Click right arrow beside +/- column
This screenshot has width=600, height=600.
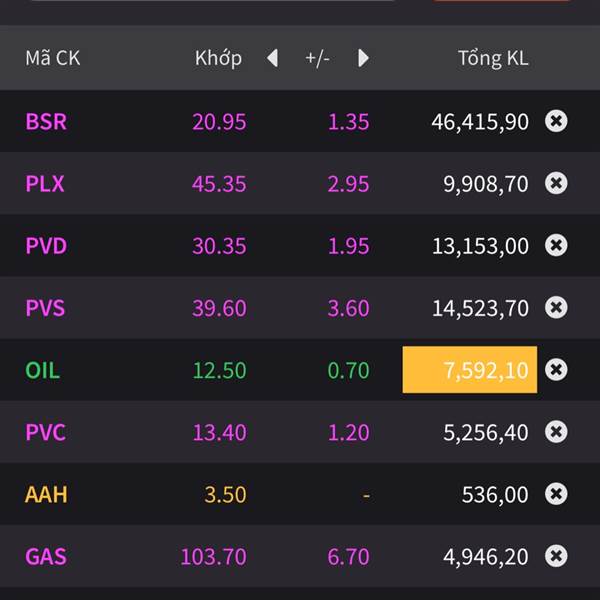(363, 58)
